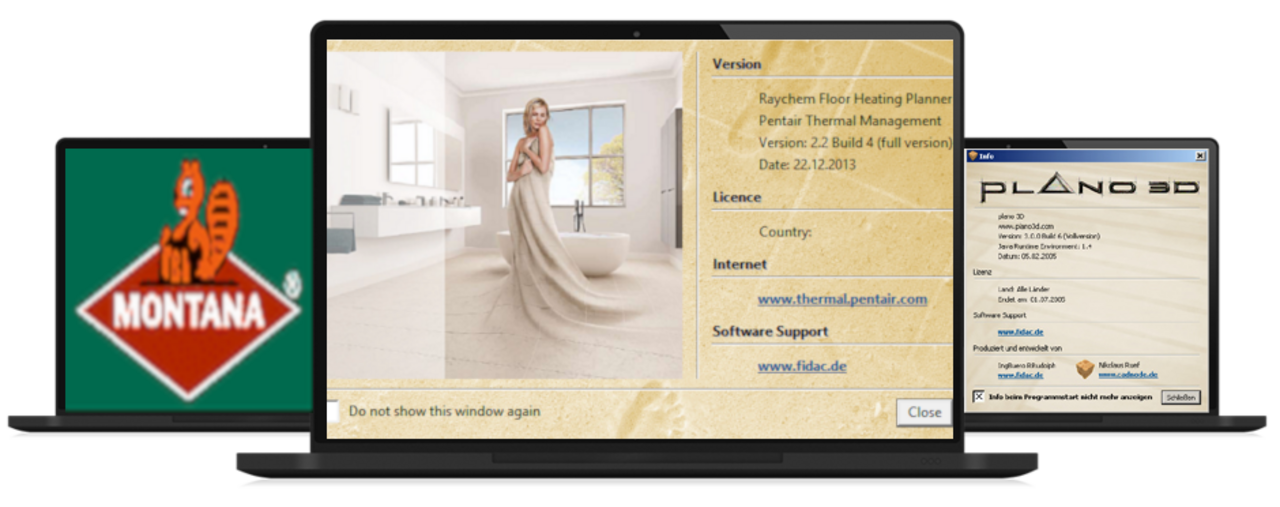Viewport: 1280px width, 507px height.
Task: Click "Datum: 05.02.2005" text in plano 3D window
Action: tap(1027, 256)
